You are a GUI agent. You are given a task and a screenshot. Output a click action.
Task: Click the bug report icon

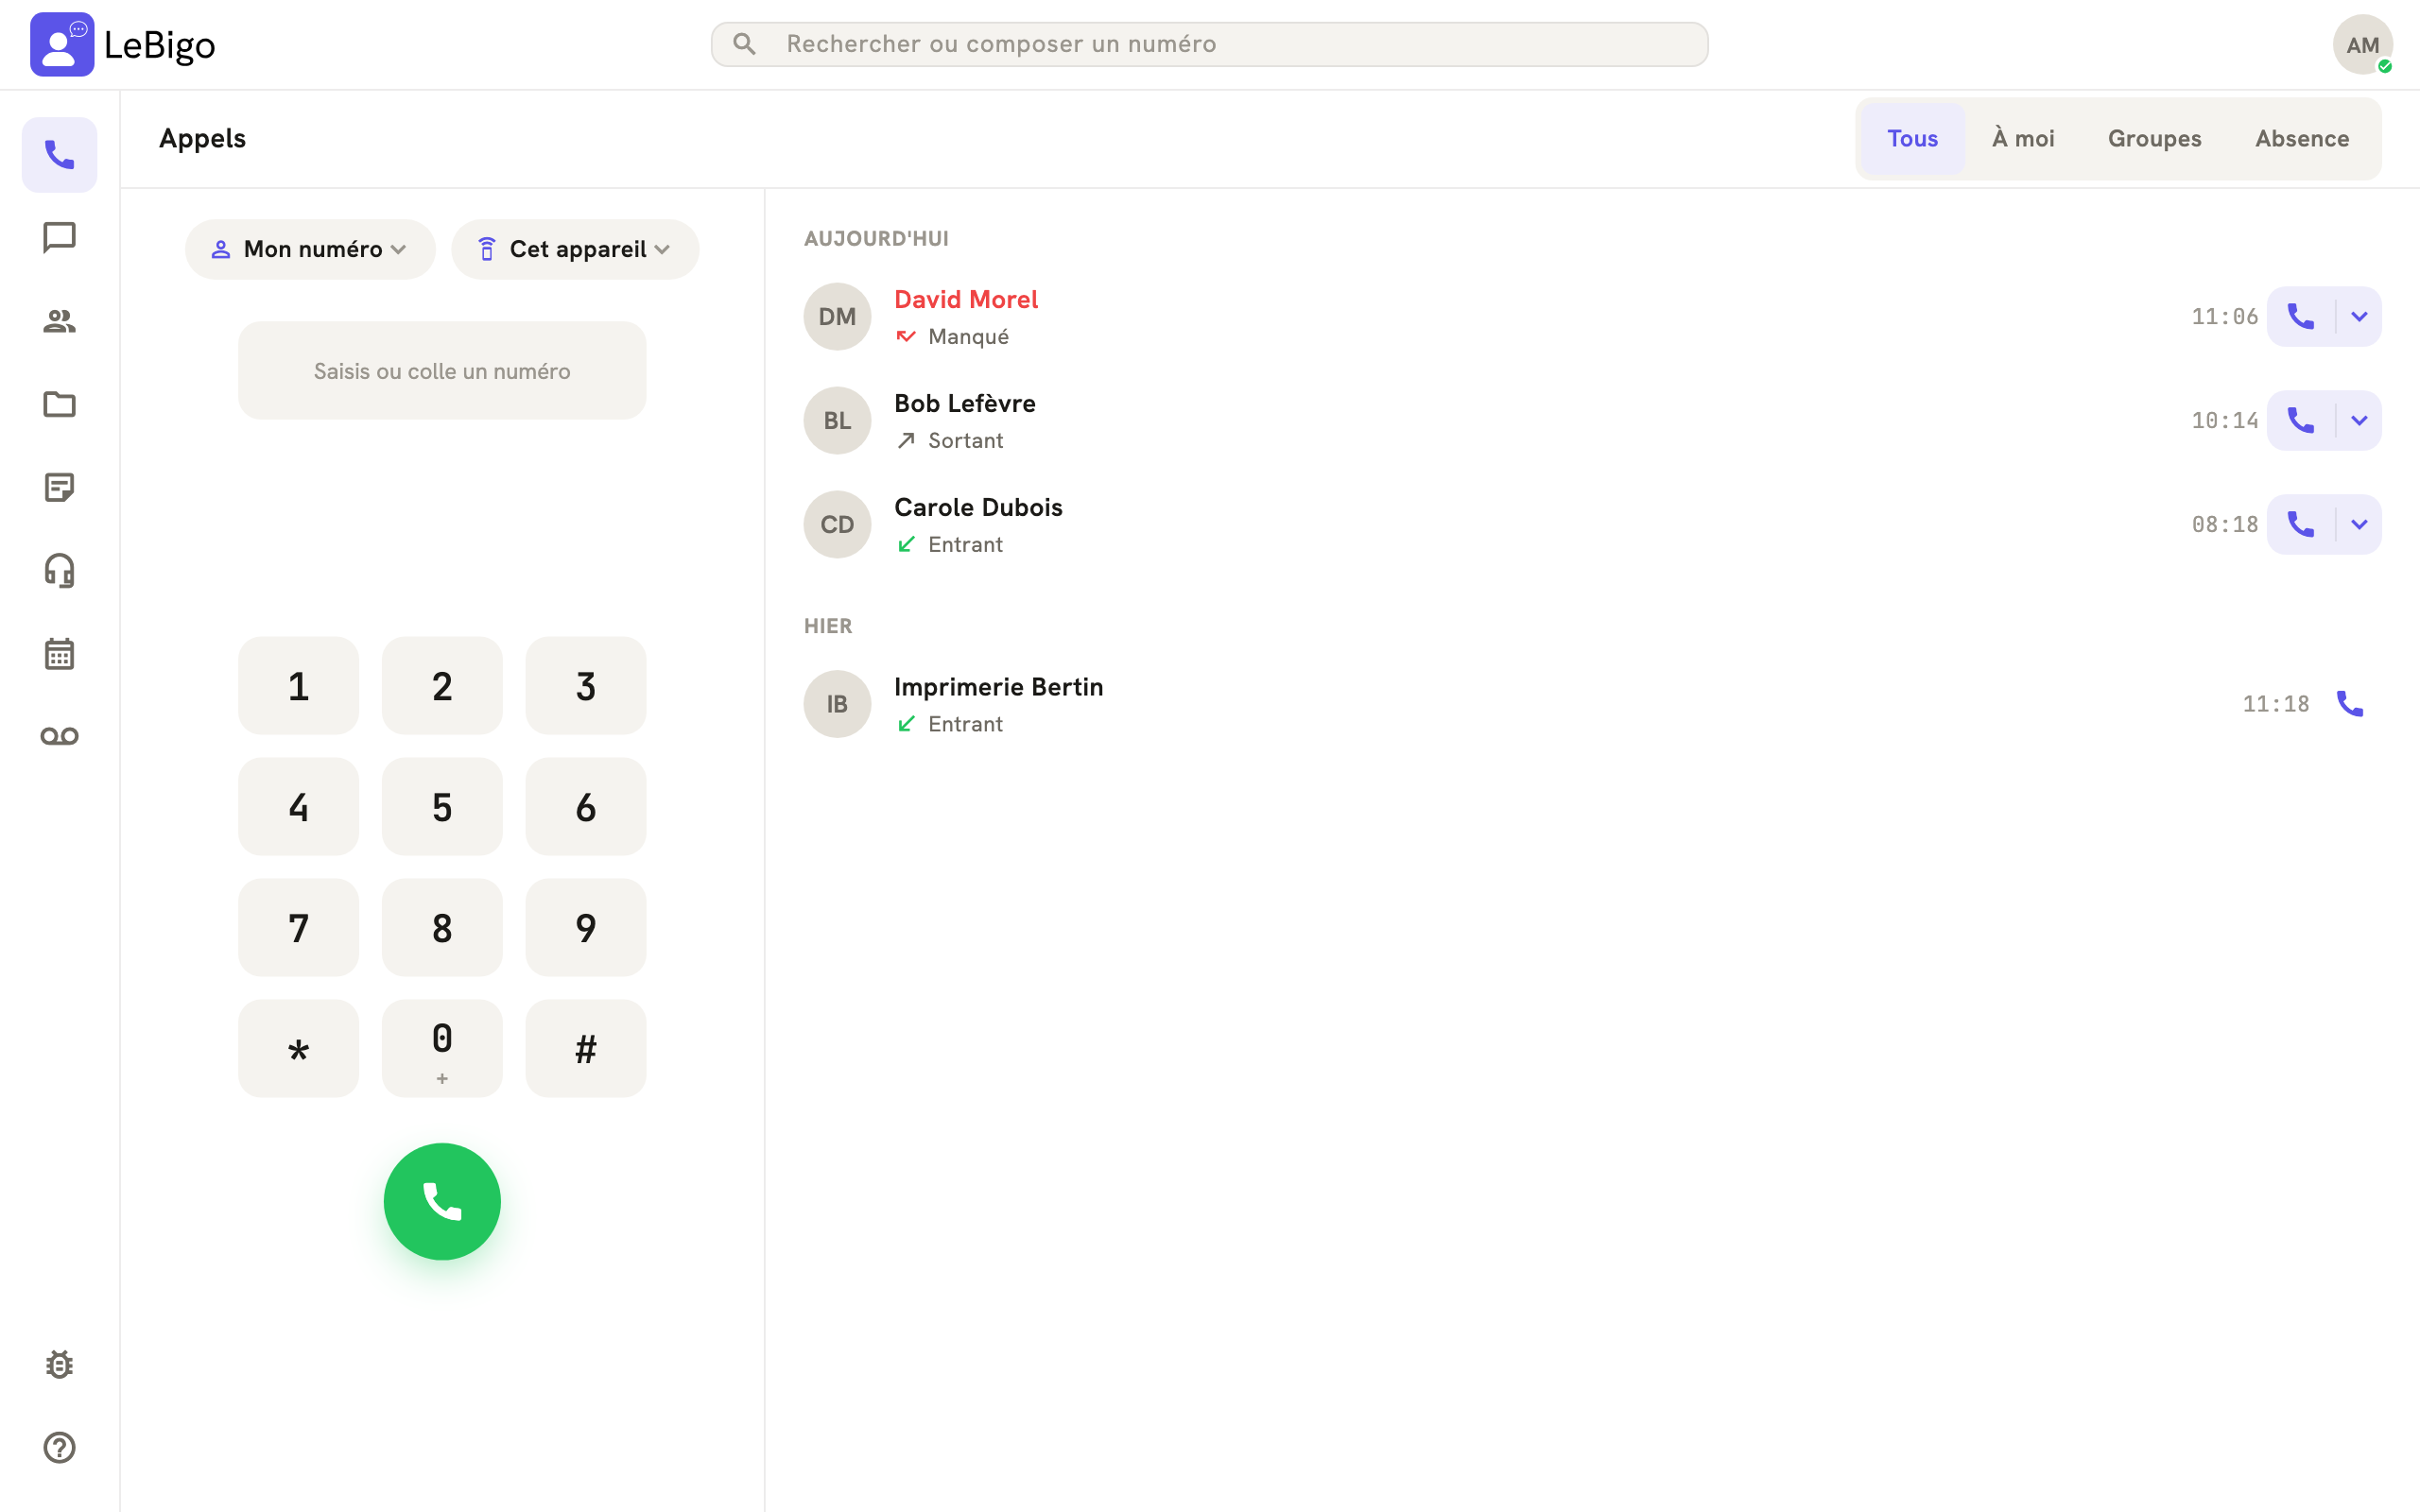[59, 1364]
